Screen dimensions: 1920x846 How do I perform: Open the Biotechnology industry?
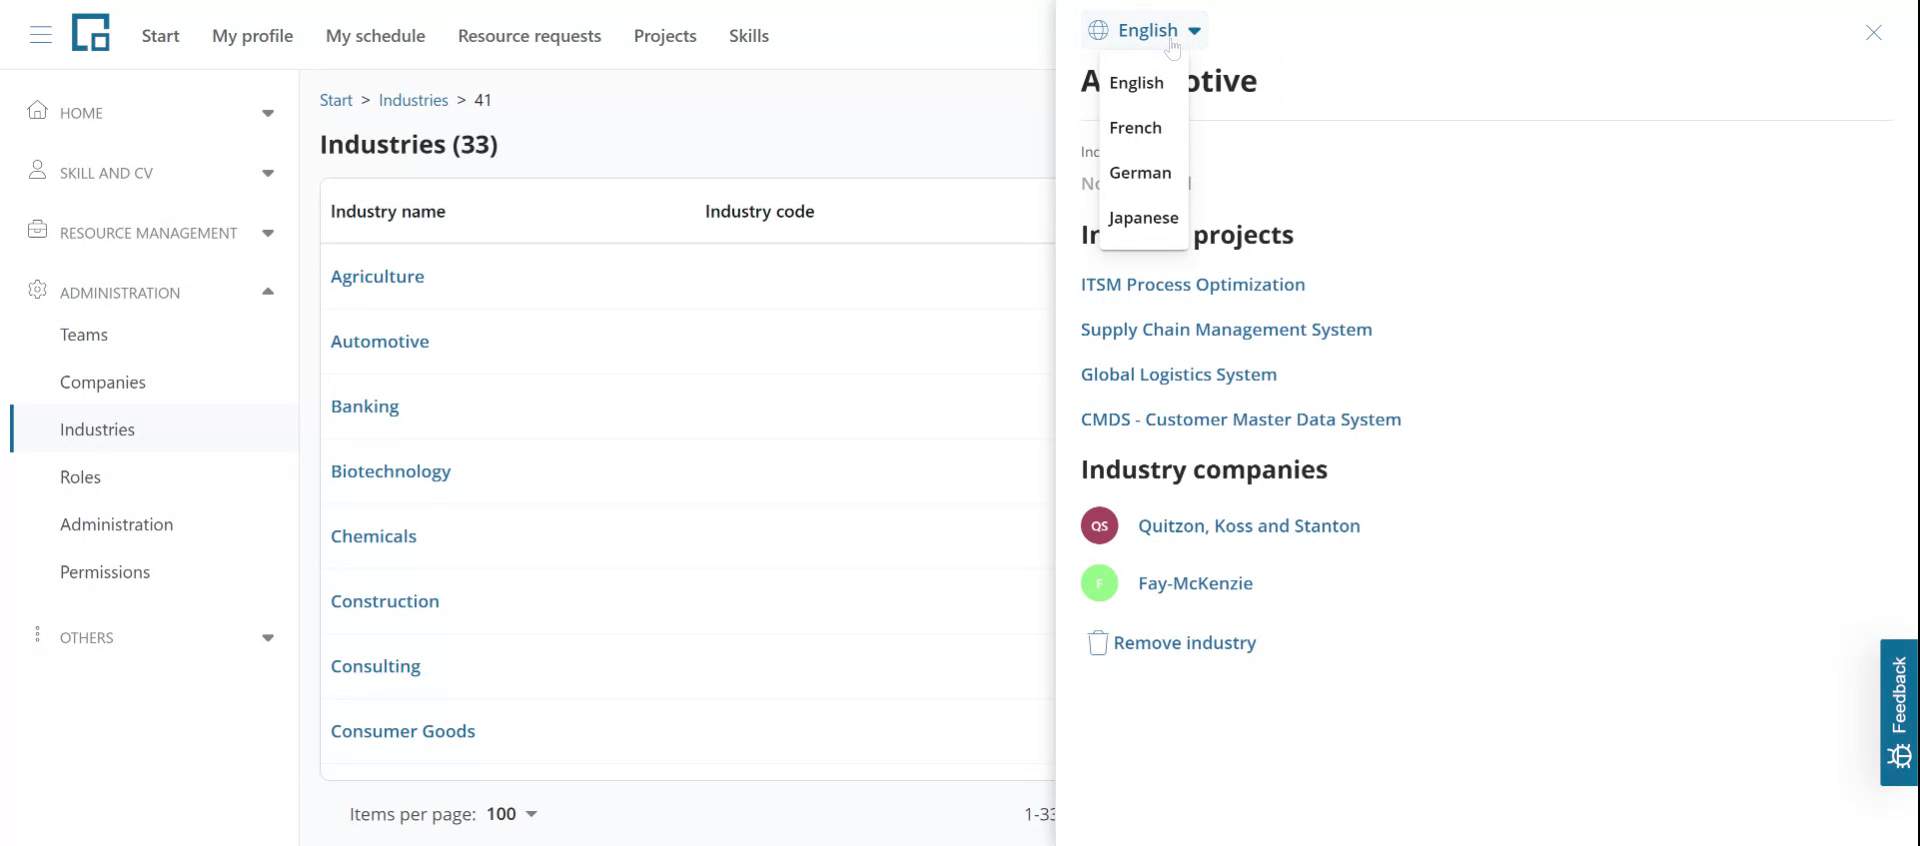(x=391, y=471)
